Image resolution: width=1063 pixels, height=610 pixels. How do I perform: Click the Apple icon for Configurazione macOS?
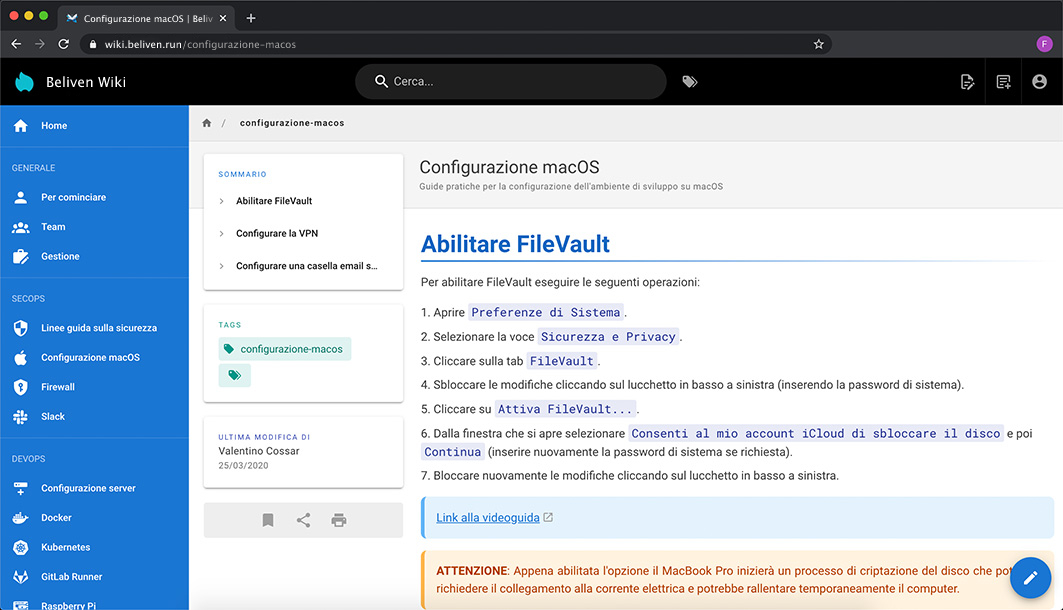[x=20, y=357]
